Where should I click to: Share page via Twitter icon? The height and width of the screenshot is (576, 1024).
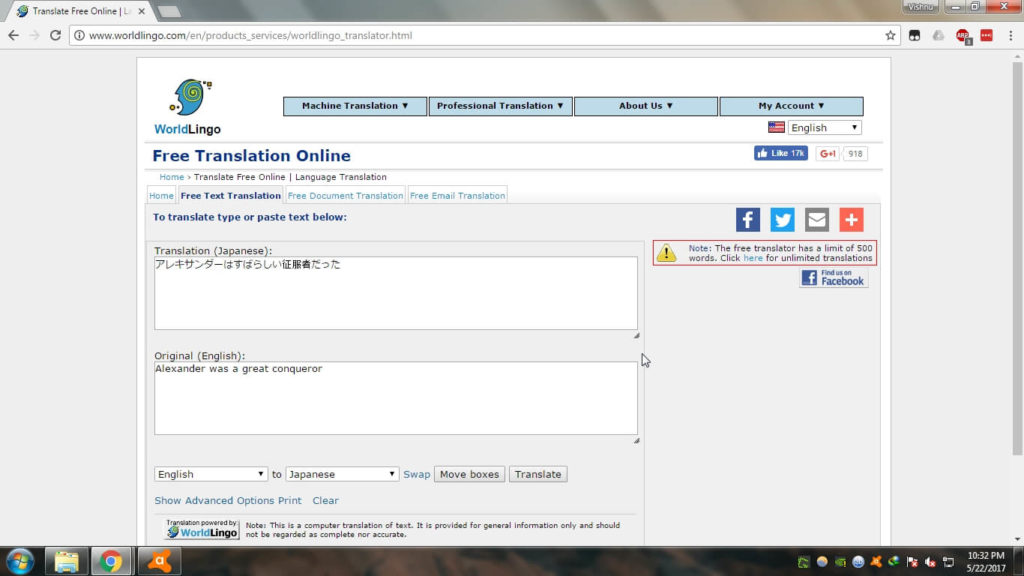pos(782,220)
